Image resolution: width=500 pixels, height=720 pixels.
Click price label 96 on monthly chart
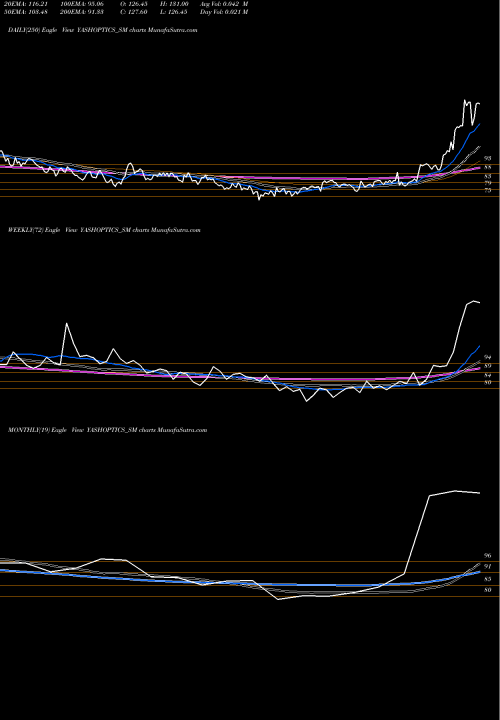click(x=488, y=556)
